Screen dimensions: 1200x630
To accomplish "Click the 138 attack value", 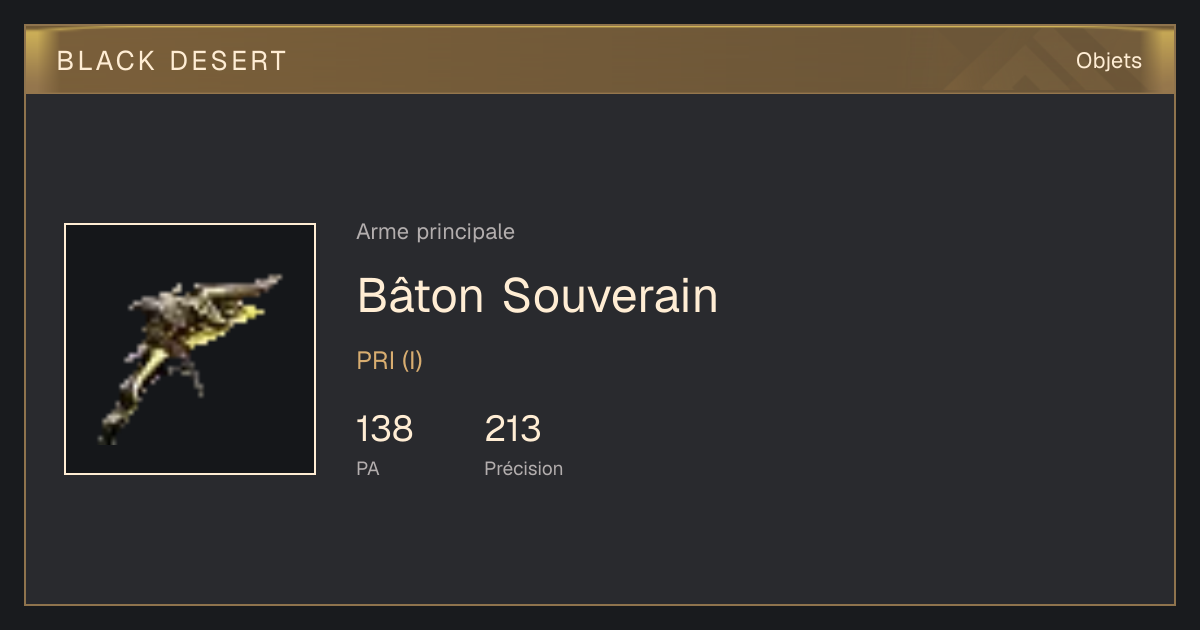I will [x=384, y=429].
